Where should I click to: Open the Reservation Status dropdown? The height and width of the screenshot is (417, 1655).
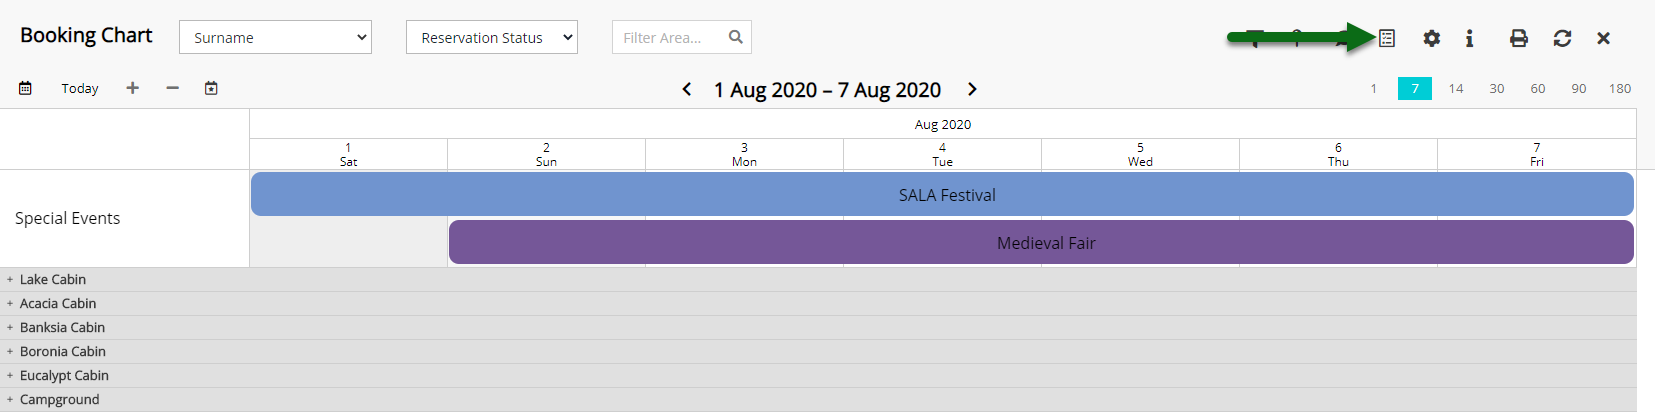tap(492, 37)
